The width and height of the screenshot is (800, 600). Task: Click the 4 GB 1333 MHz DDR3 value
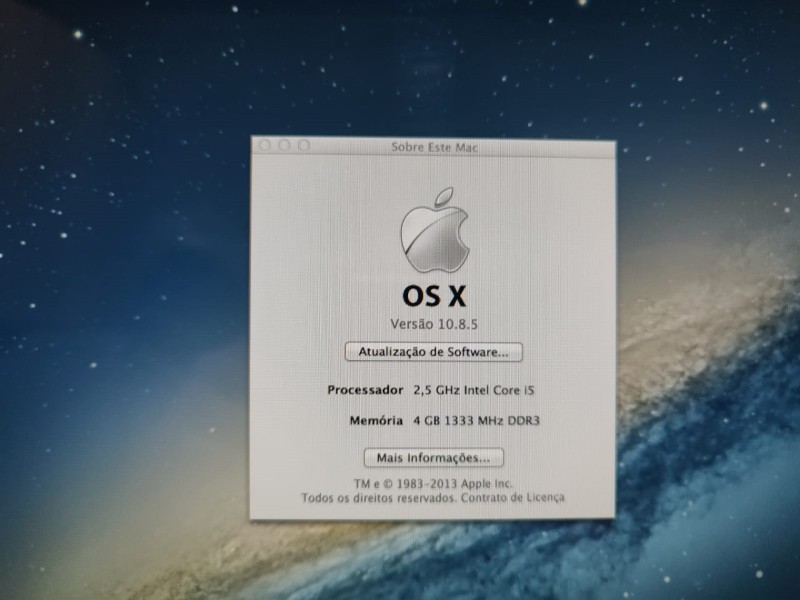tap(477, 421)
